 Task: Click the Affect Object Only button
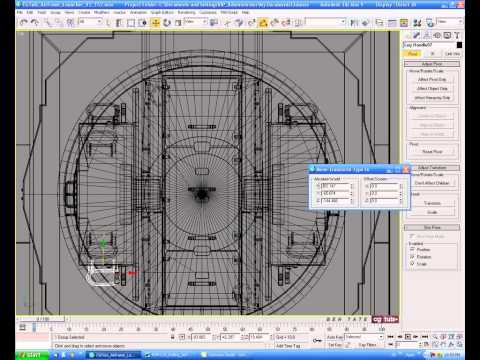(x=432, y=88)
